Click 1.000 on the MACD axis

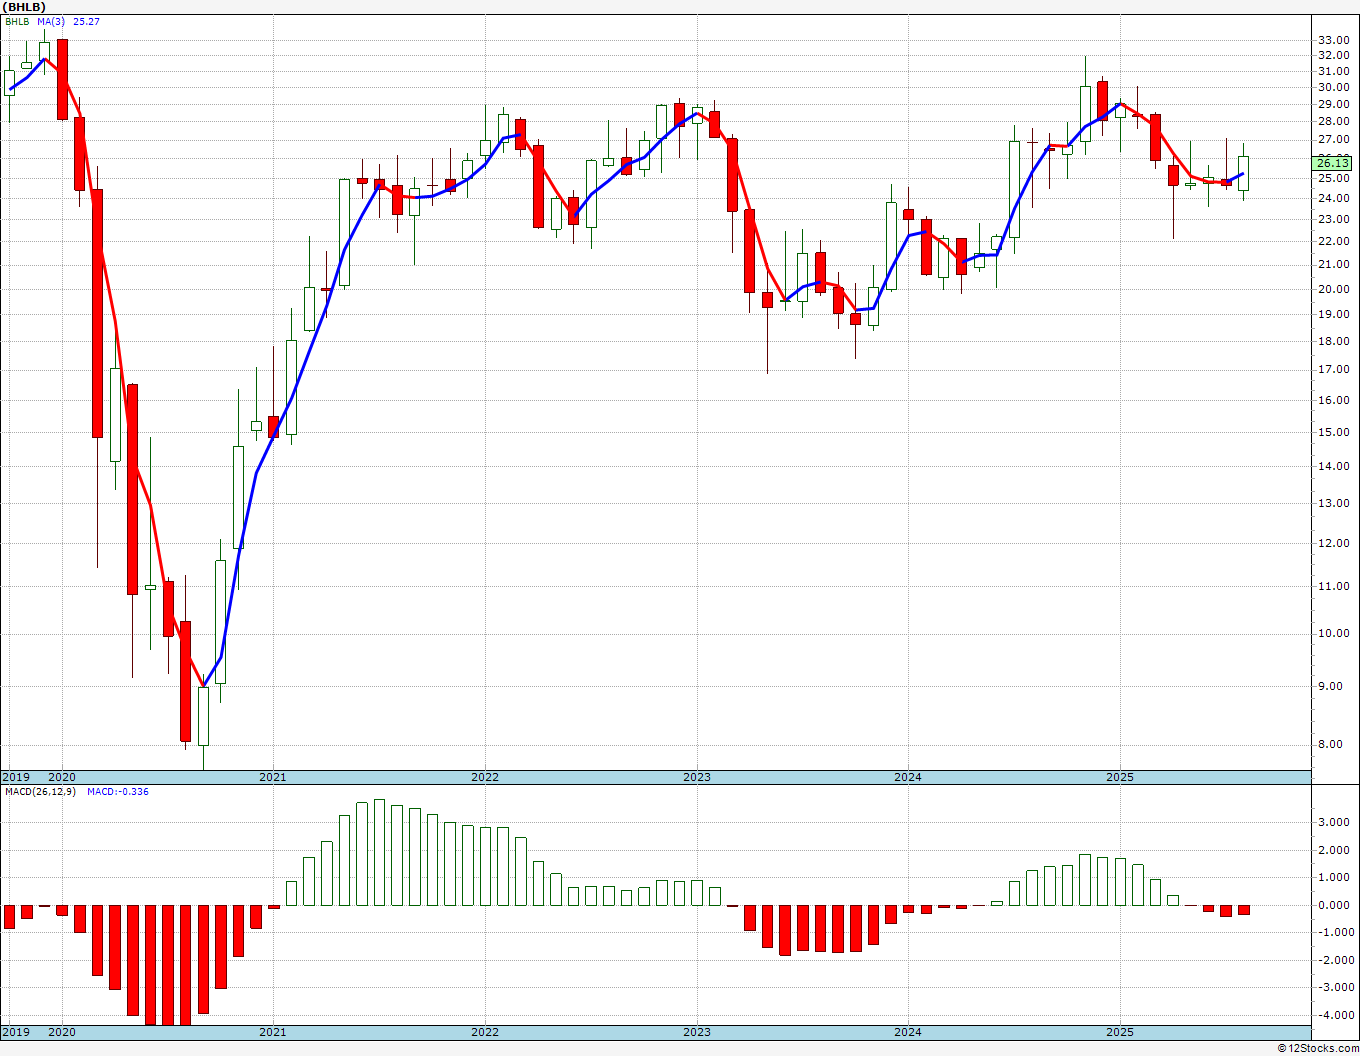(x=1333, y=877)
